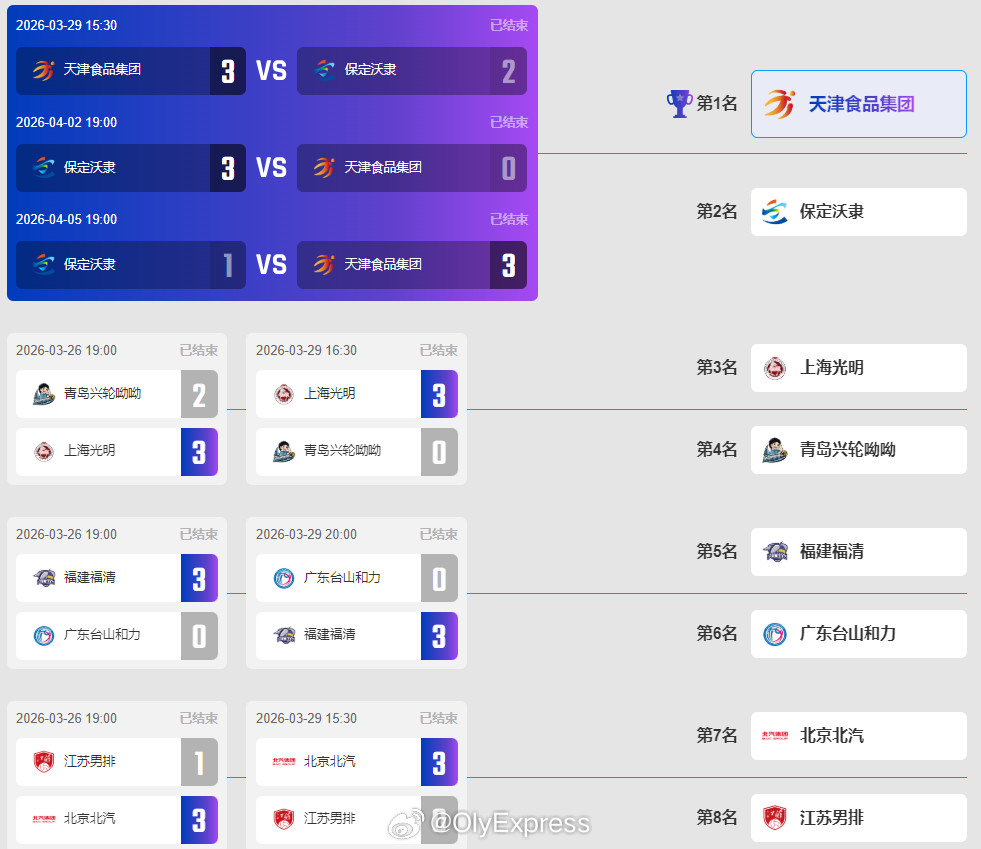The height and width of the screenshot is (849, 981).
Task: Select the highlighted 天津食品集团 champion card
Action: point(858,104)
